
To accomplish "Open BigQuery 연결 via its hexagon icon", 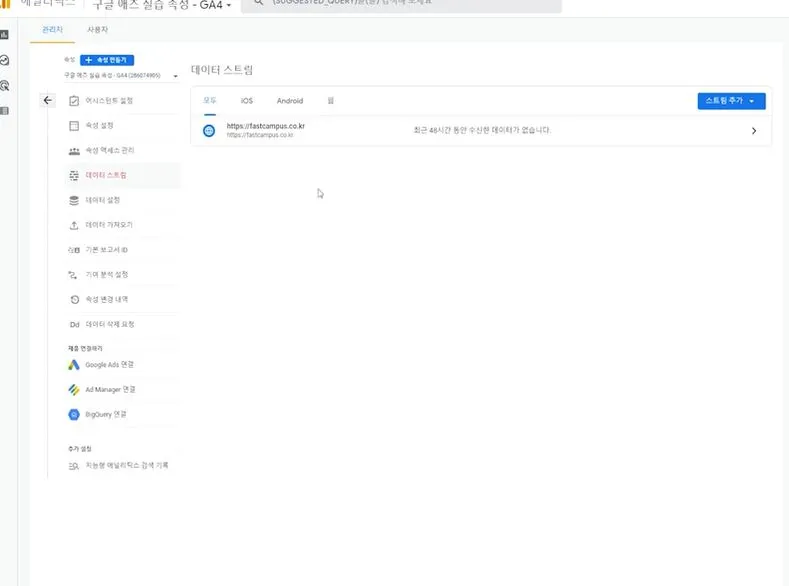I will (74, 414).
